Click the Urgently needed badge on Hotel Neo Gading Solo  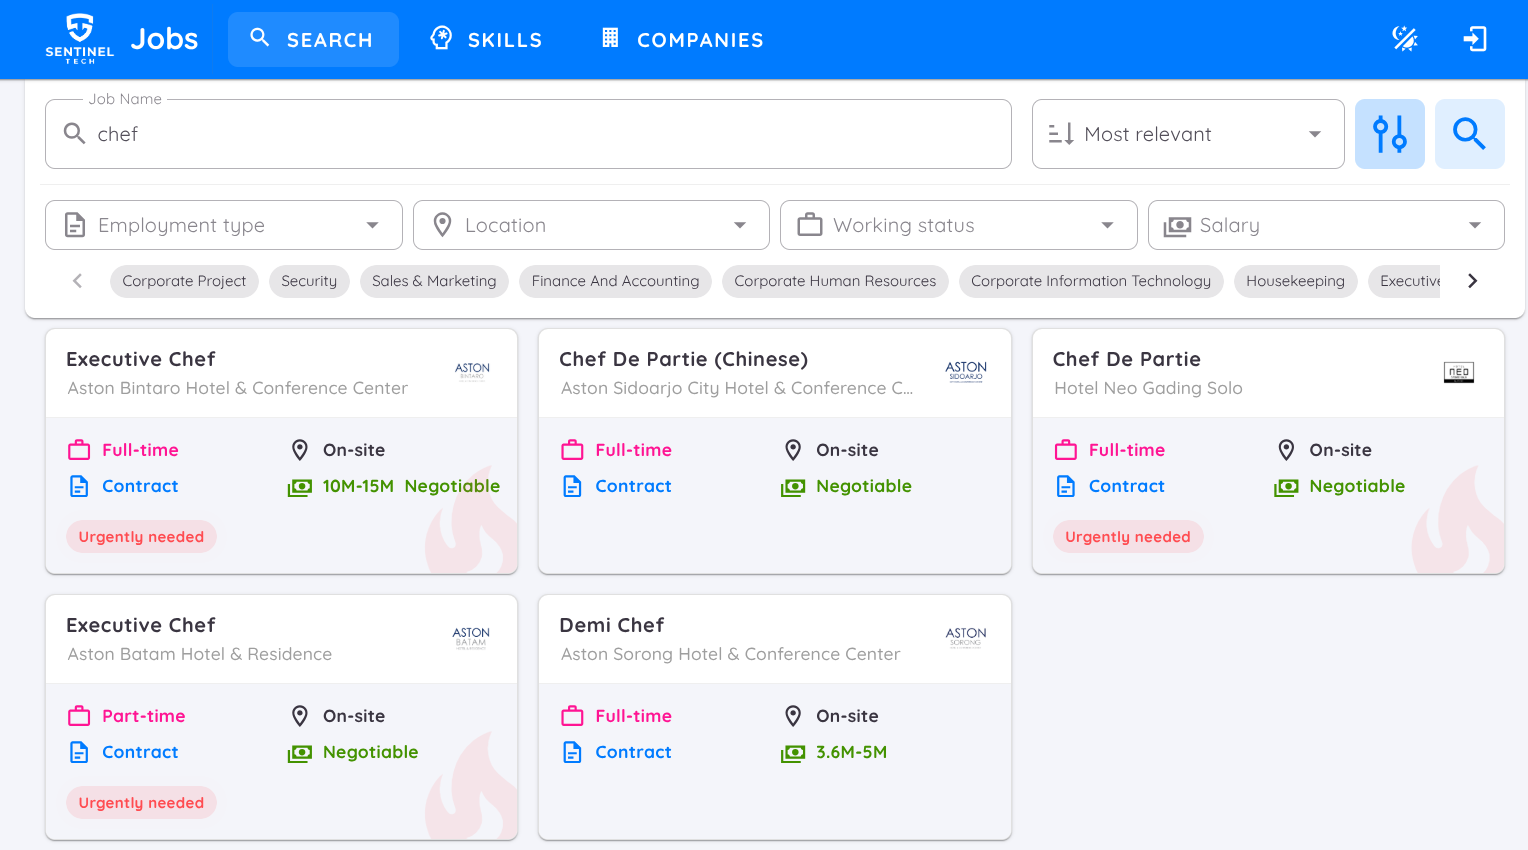1128,536
